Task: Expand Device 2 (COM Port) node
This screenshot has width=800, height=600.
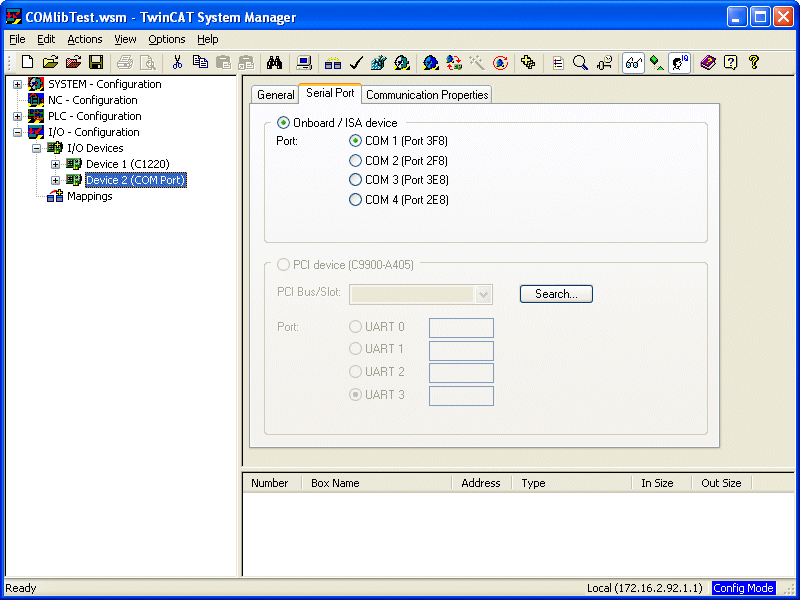Action: [55, 180]
